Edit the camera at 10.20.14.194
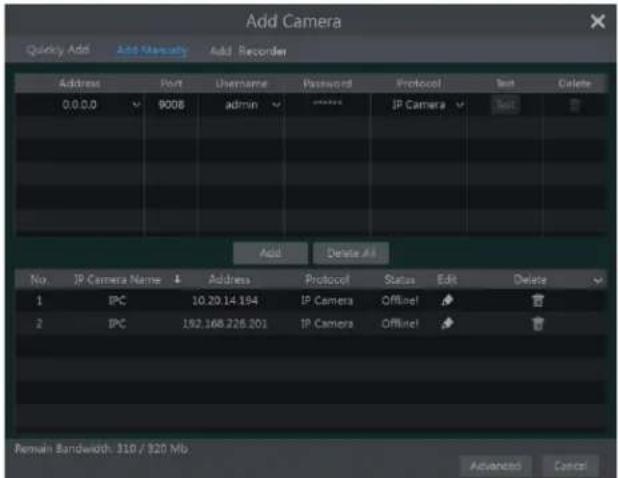 pos(447,301)
